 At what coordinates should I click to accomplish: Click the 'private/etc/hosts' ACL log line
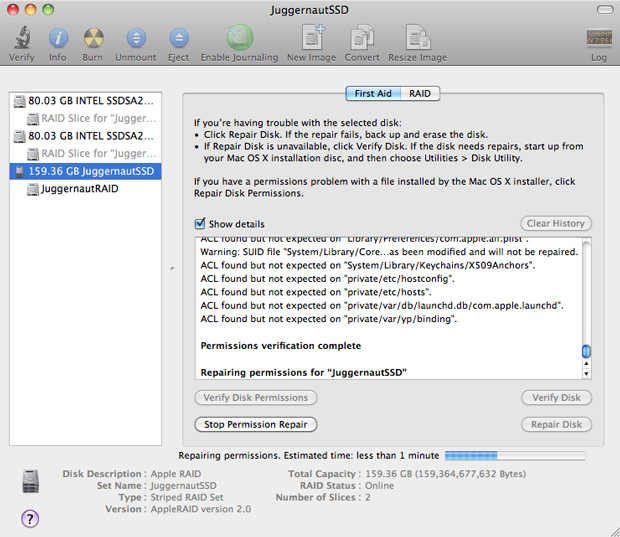[x=316, y=292]
